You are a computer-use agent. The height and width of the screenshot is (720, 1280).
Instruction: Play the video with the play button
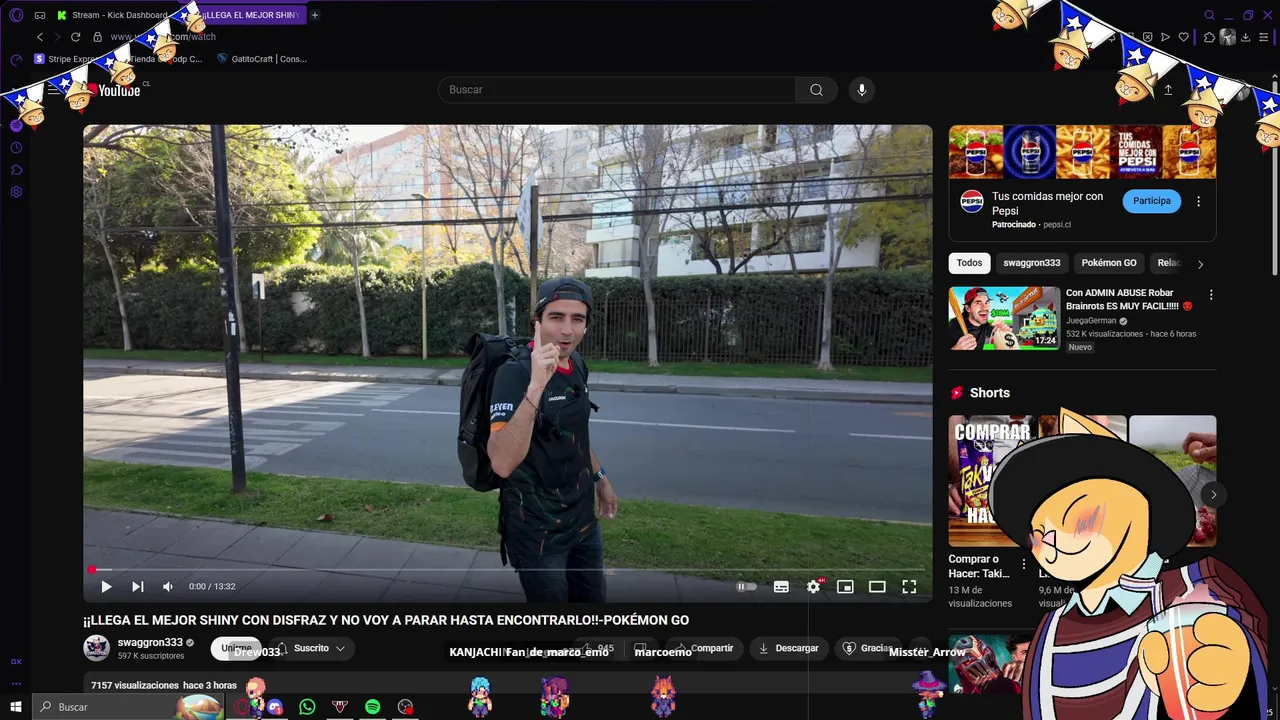click(106, 587)
